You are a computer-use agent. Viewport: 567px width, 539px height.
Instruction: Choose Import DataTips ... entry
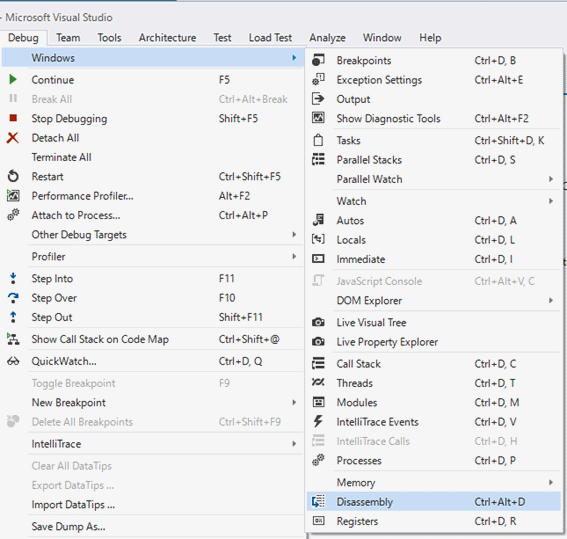tap(73, 504)
